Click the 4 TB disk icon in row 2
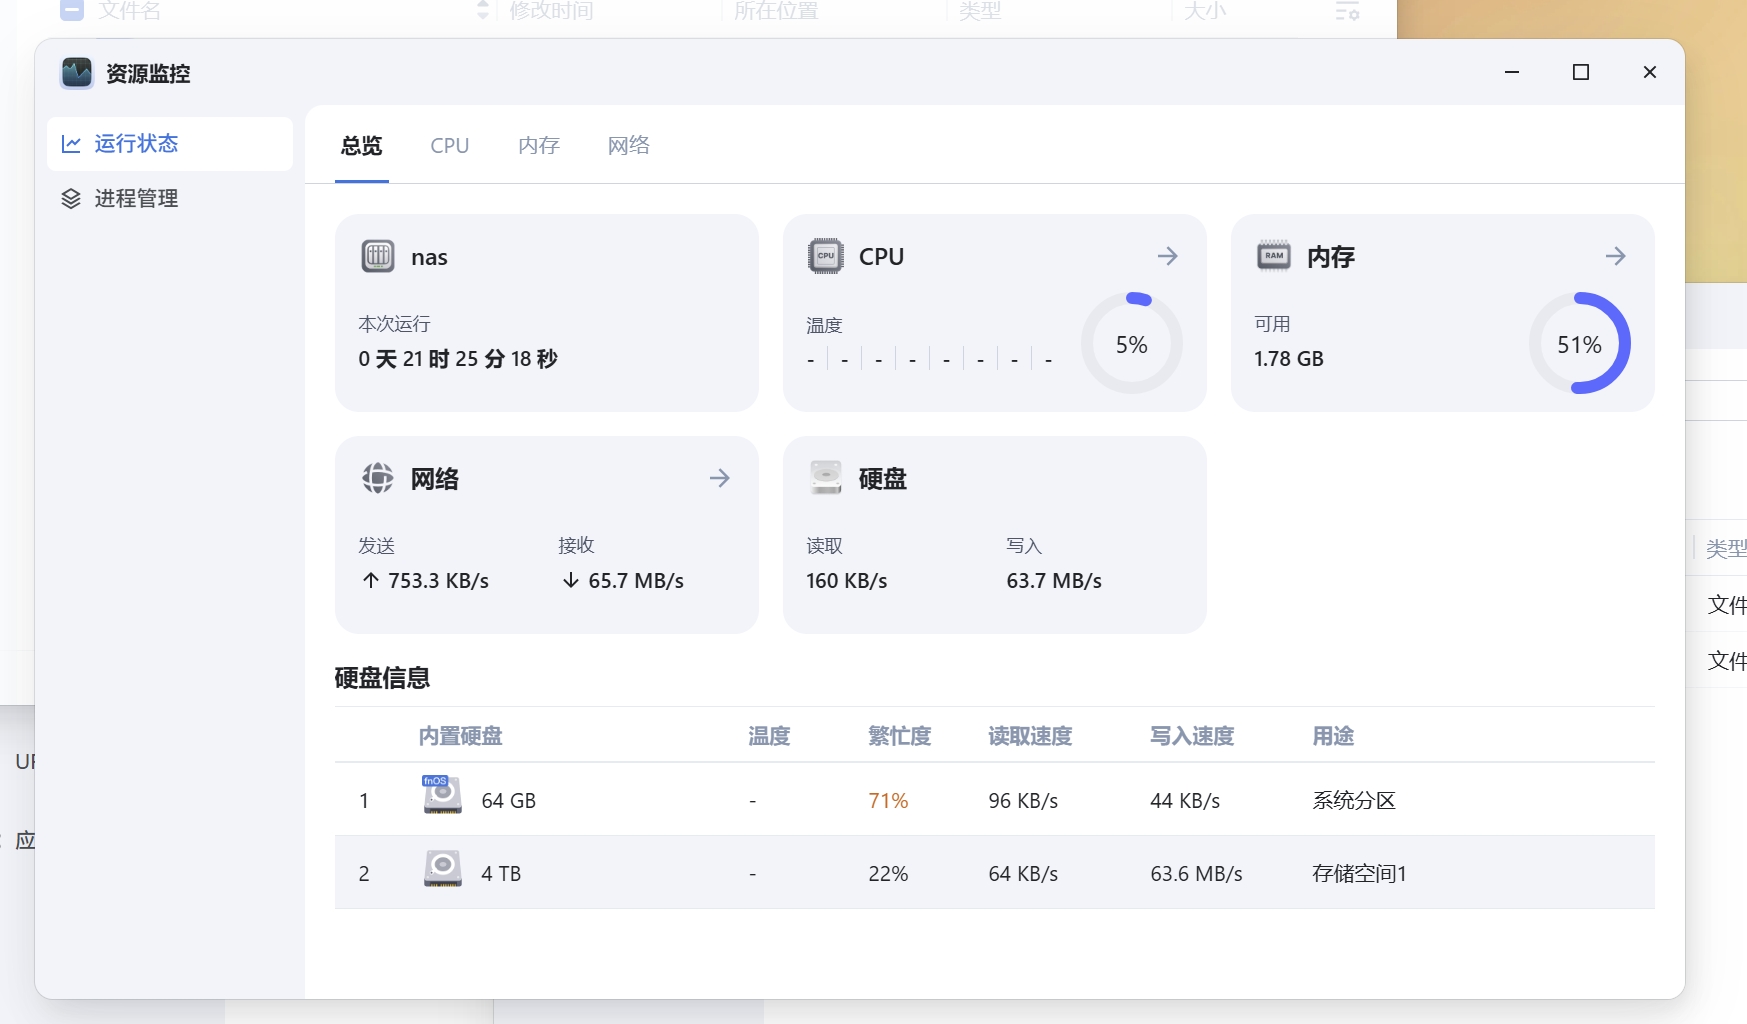The width and height of the screenshot is (1747, 1024). pos(442,868)
